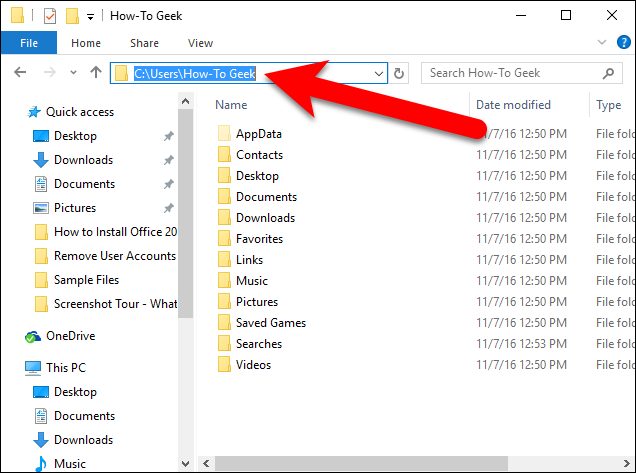Image resolution: width=636 pixels, height=473 pixels.
Task: Click the Properties checkmark icon in title bar
Action: coord(49,16)
